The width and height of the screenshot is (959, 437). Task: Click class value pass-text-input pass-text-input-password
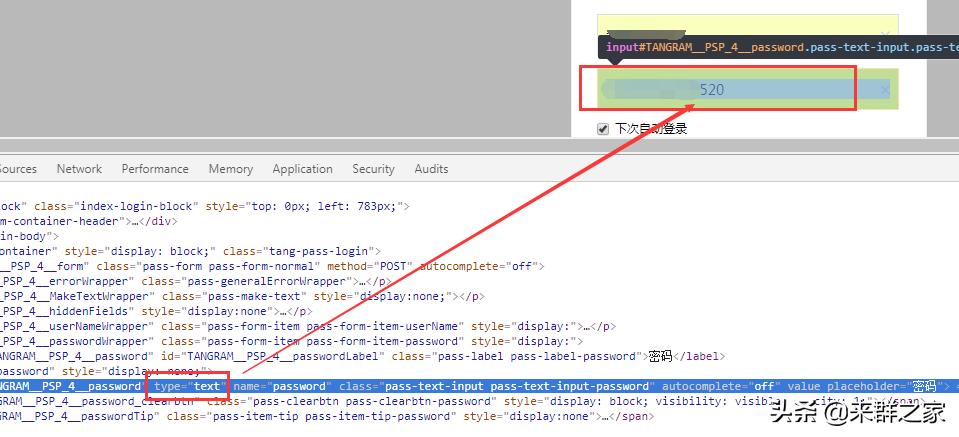point(517,386)
